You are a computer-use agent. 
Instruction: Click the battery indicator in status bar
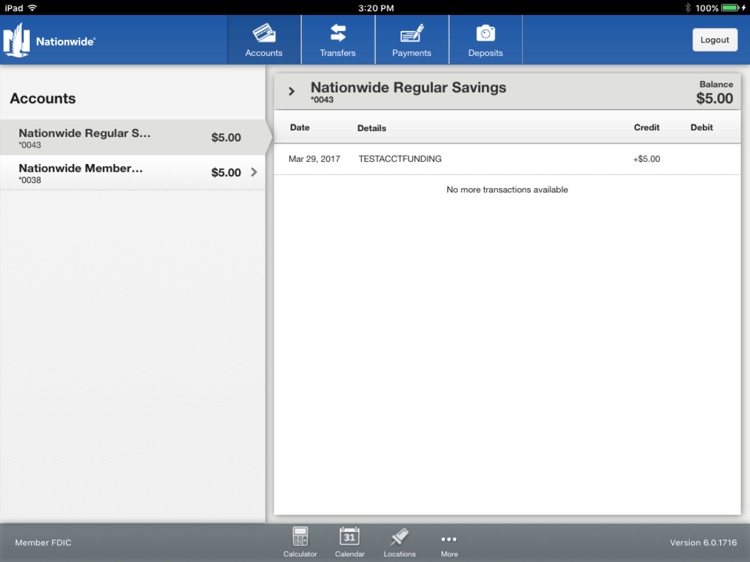(x=732, y=8)
